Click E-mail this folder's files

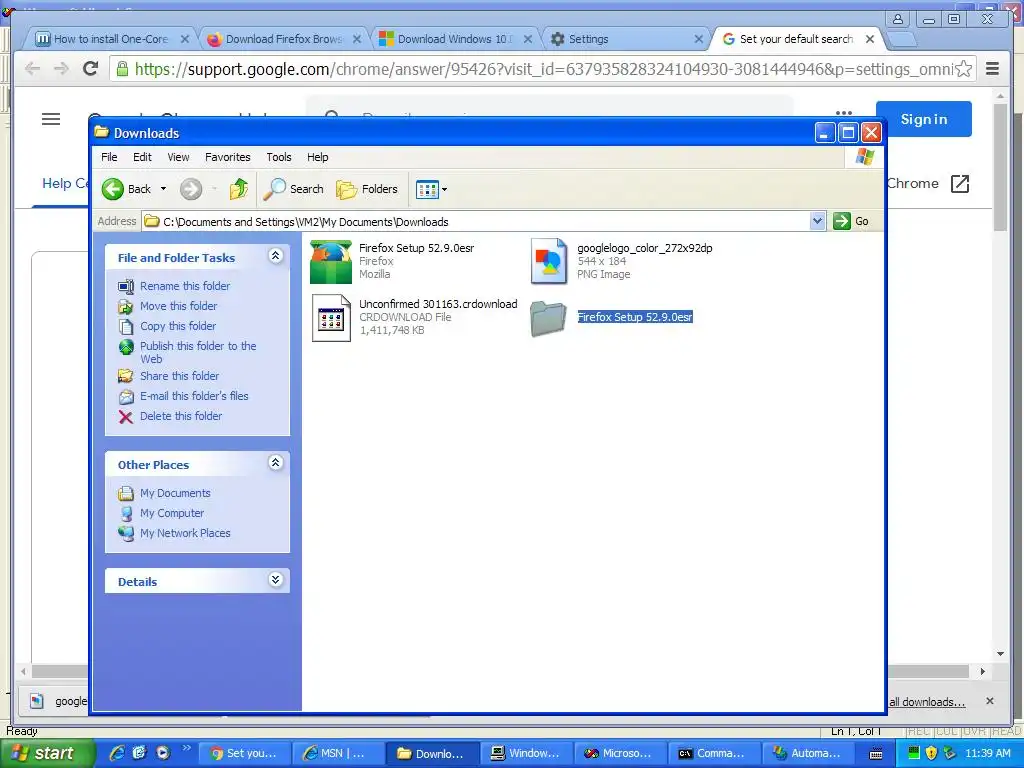pos(194,396)
